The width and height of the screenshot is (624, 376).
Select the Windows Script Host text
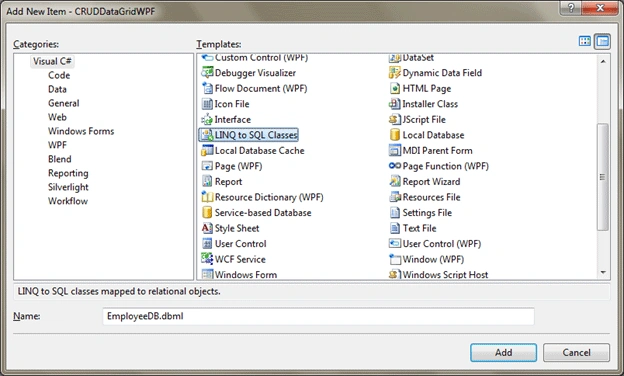pos(445,275)
